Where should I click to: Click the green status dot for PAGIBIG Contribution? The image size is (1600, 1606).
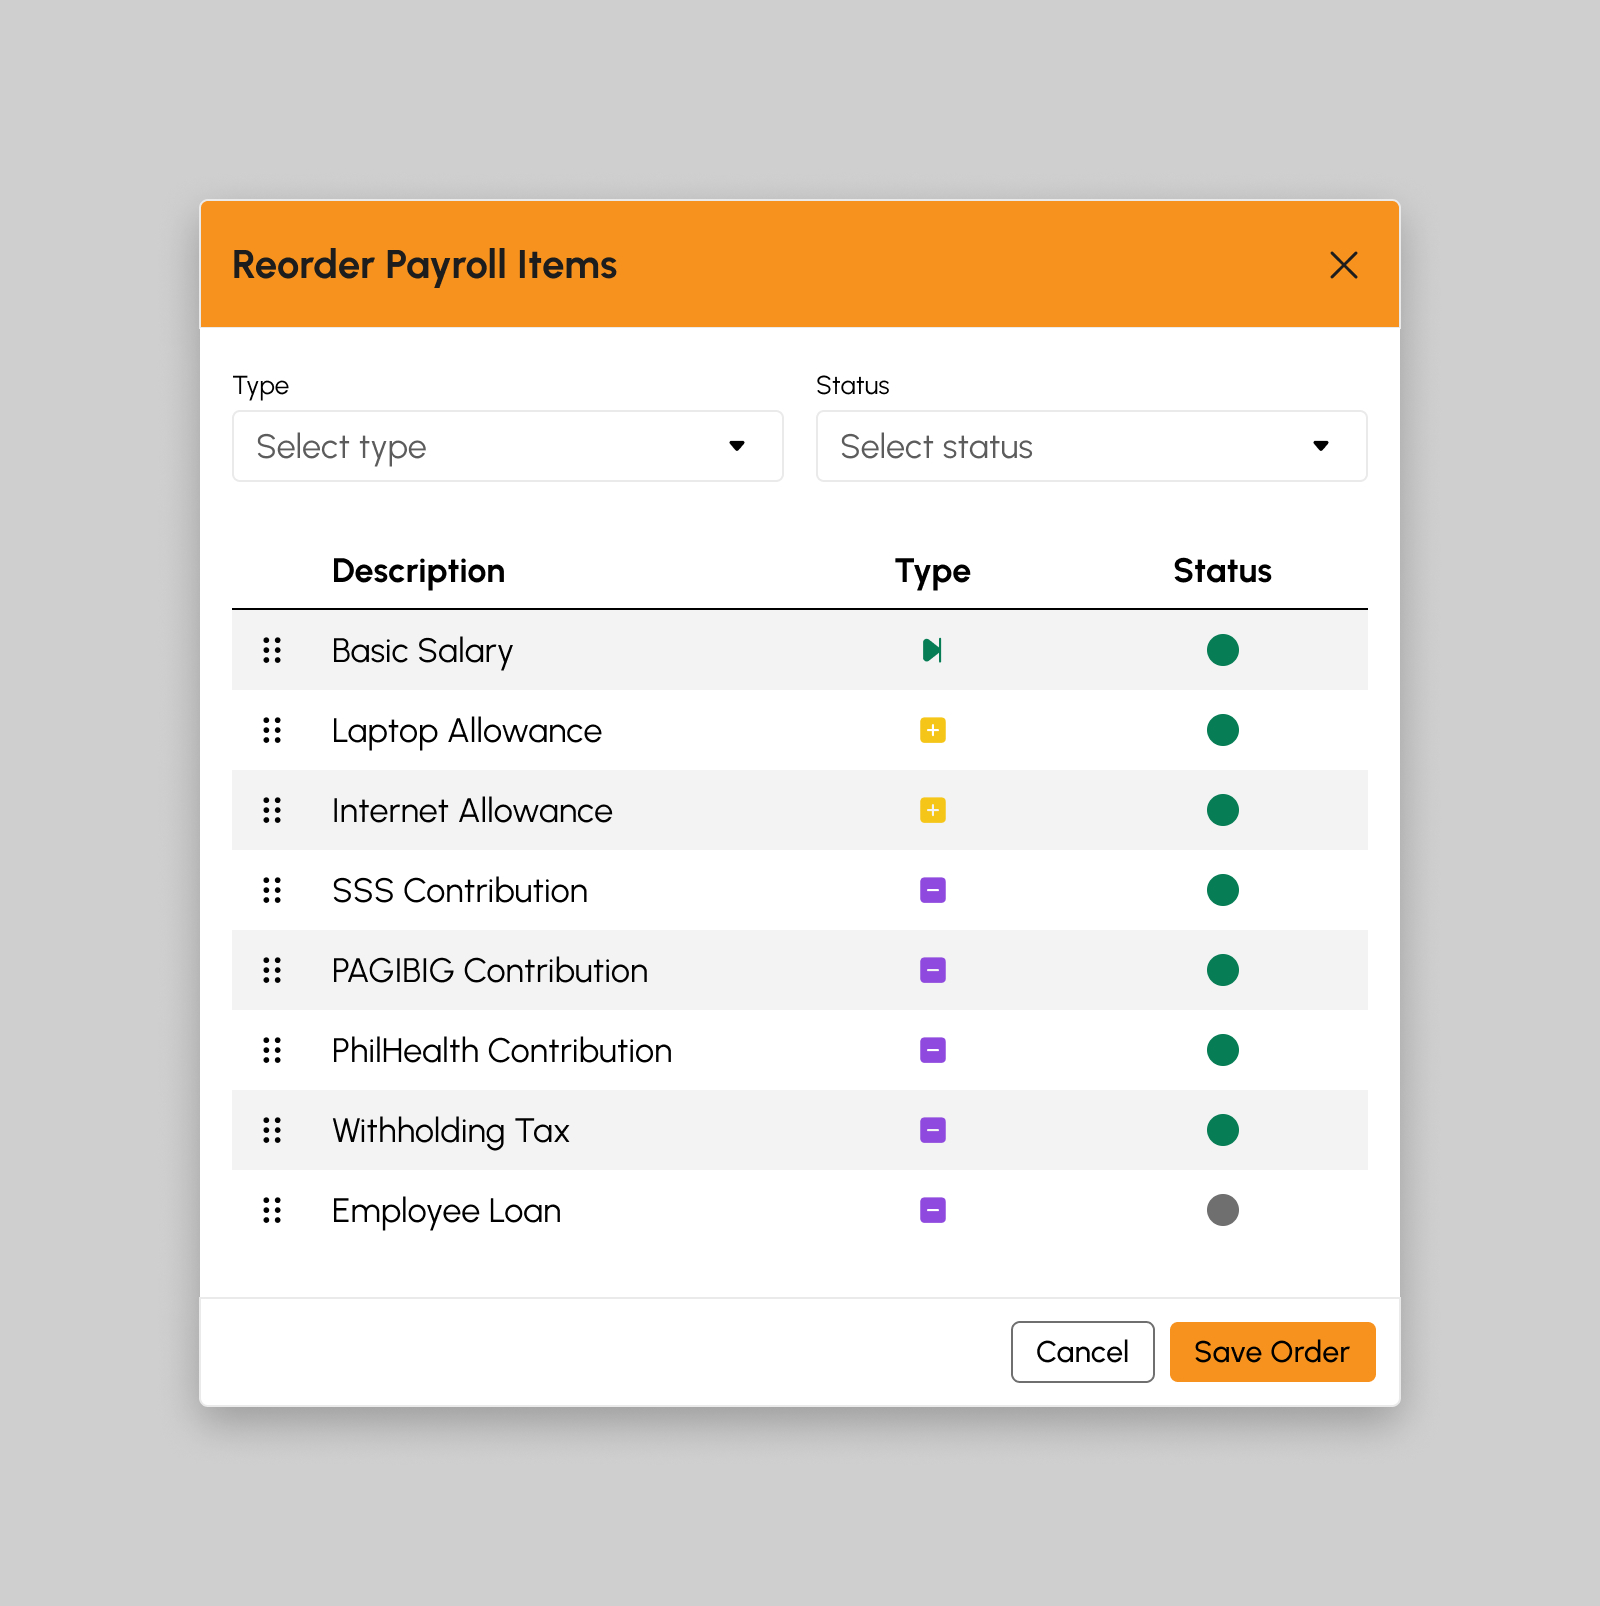click(x=1223, y=970)
